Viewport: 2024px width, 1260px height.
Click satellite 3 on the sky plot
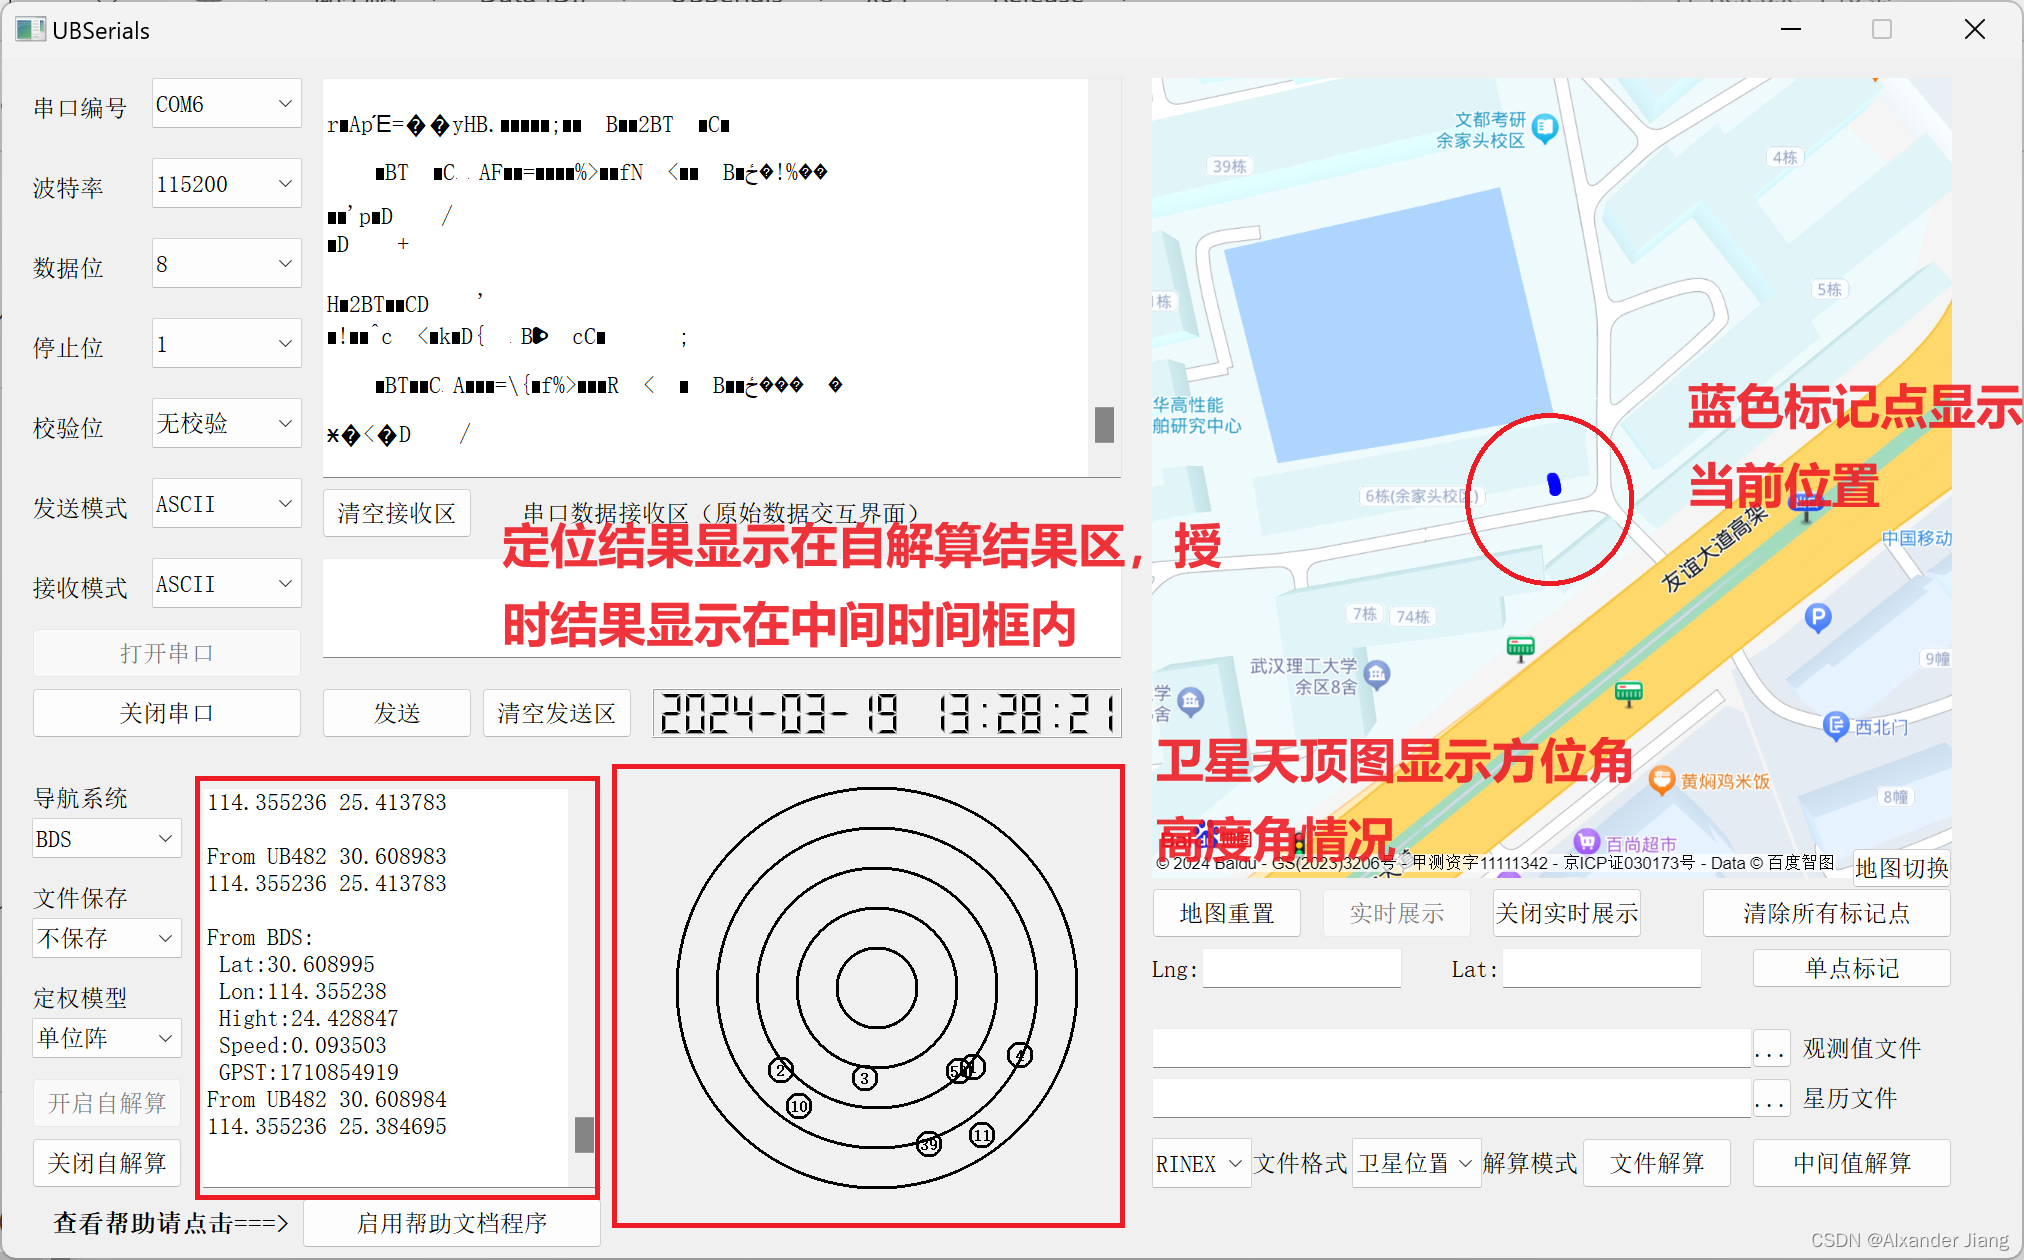865,1078
